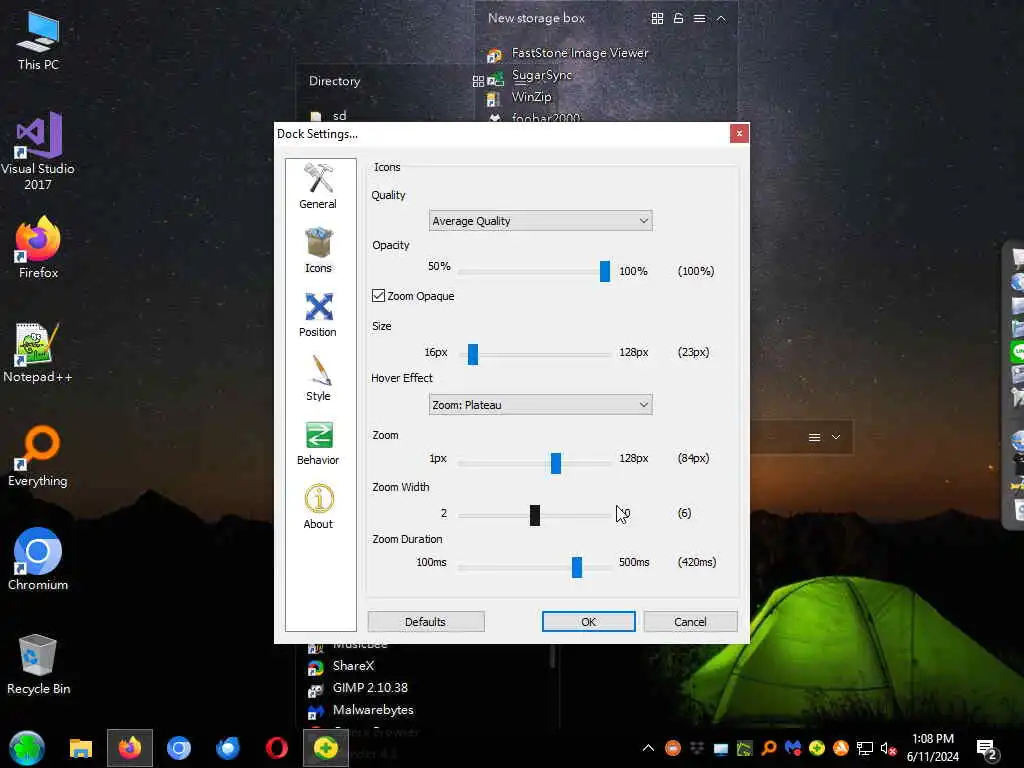The image size is (1024, 768).
Task: Open the New storage box hamburger menu
Action: coord(699,18)
